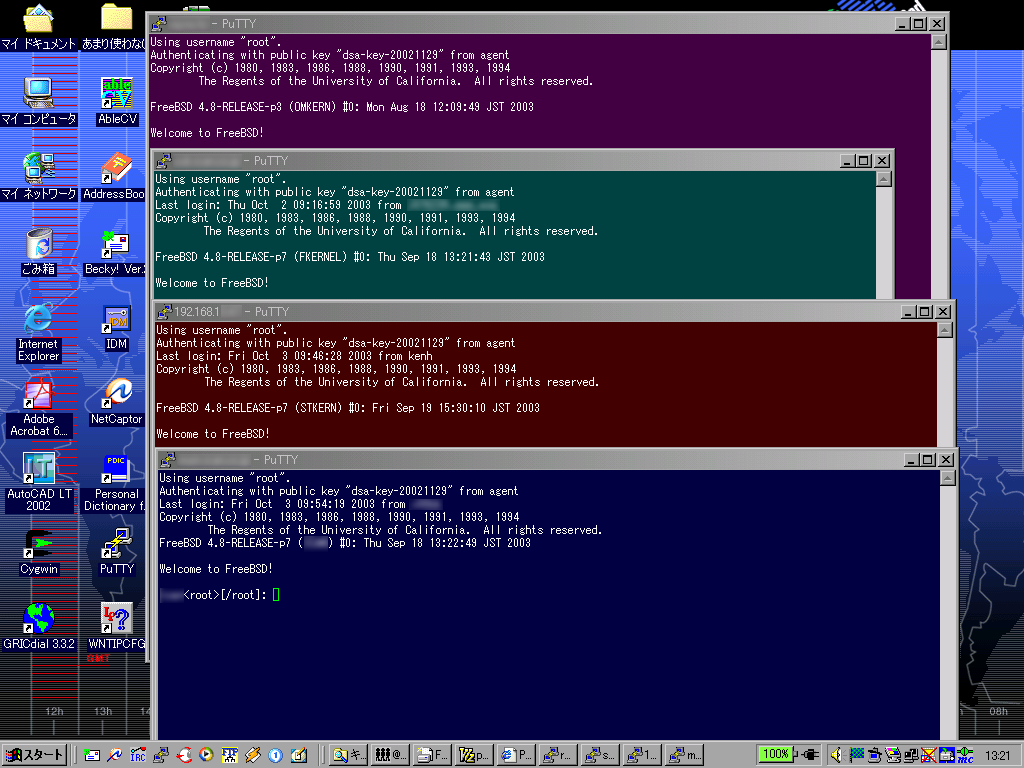Click scroll-up arrow in the purple PuTTY window
Image resolution: width=1024 pixels, height=768 pixels.
point(938,42)
